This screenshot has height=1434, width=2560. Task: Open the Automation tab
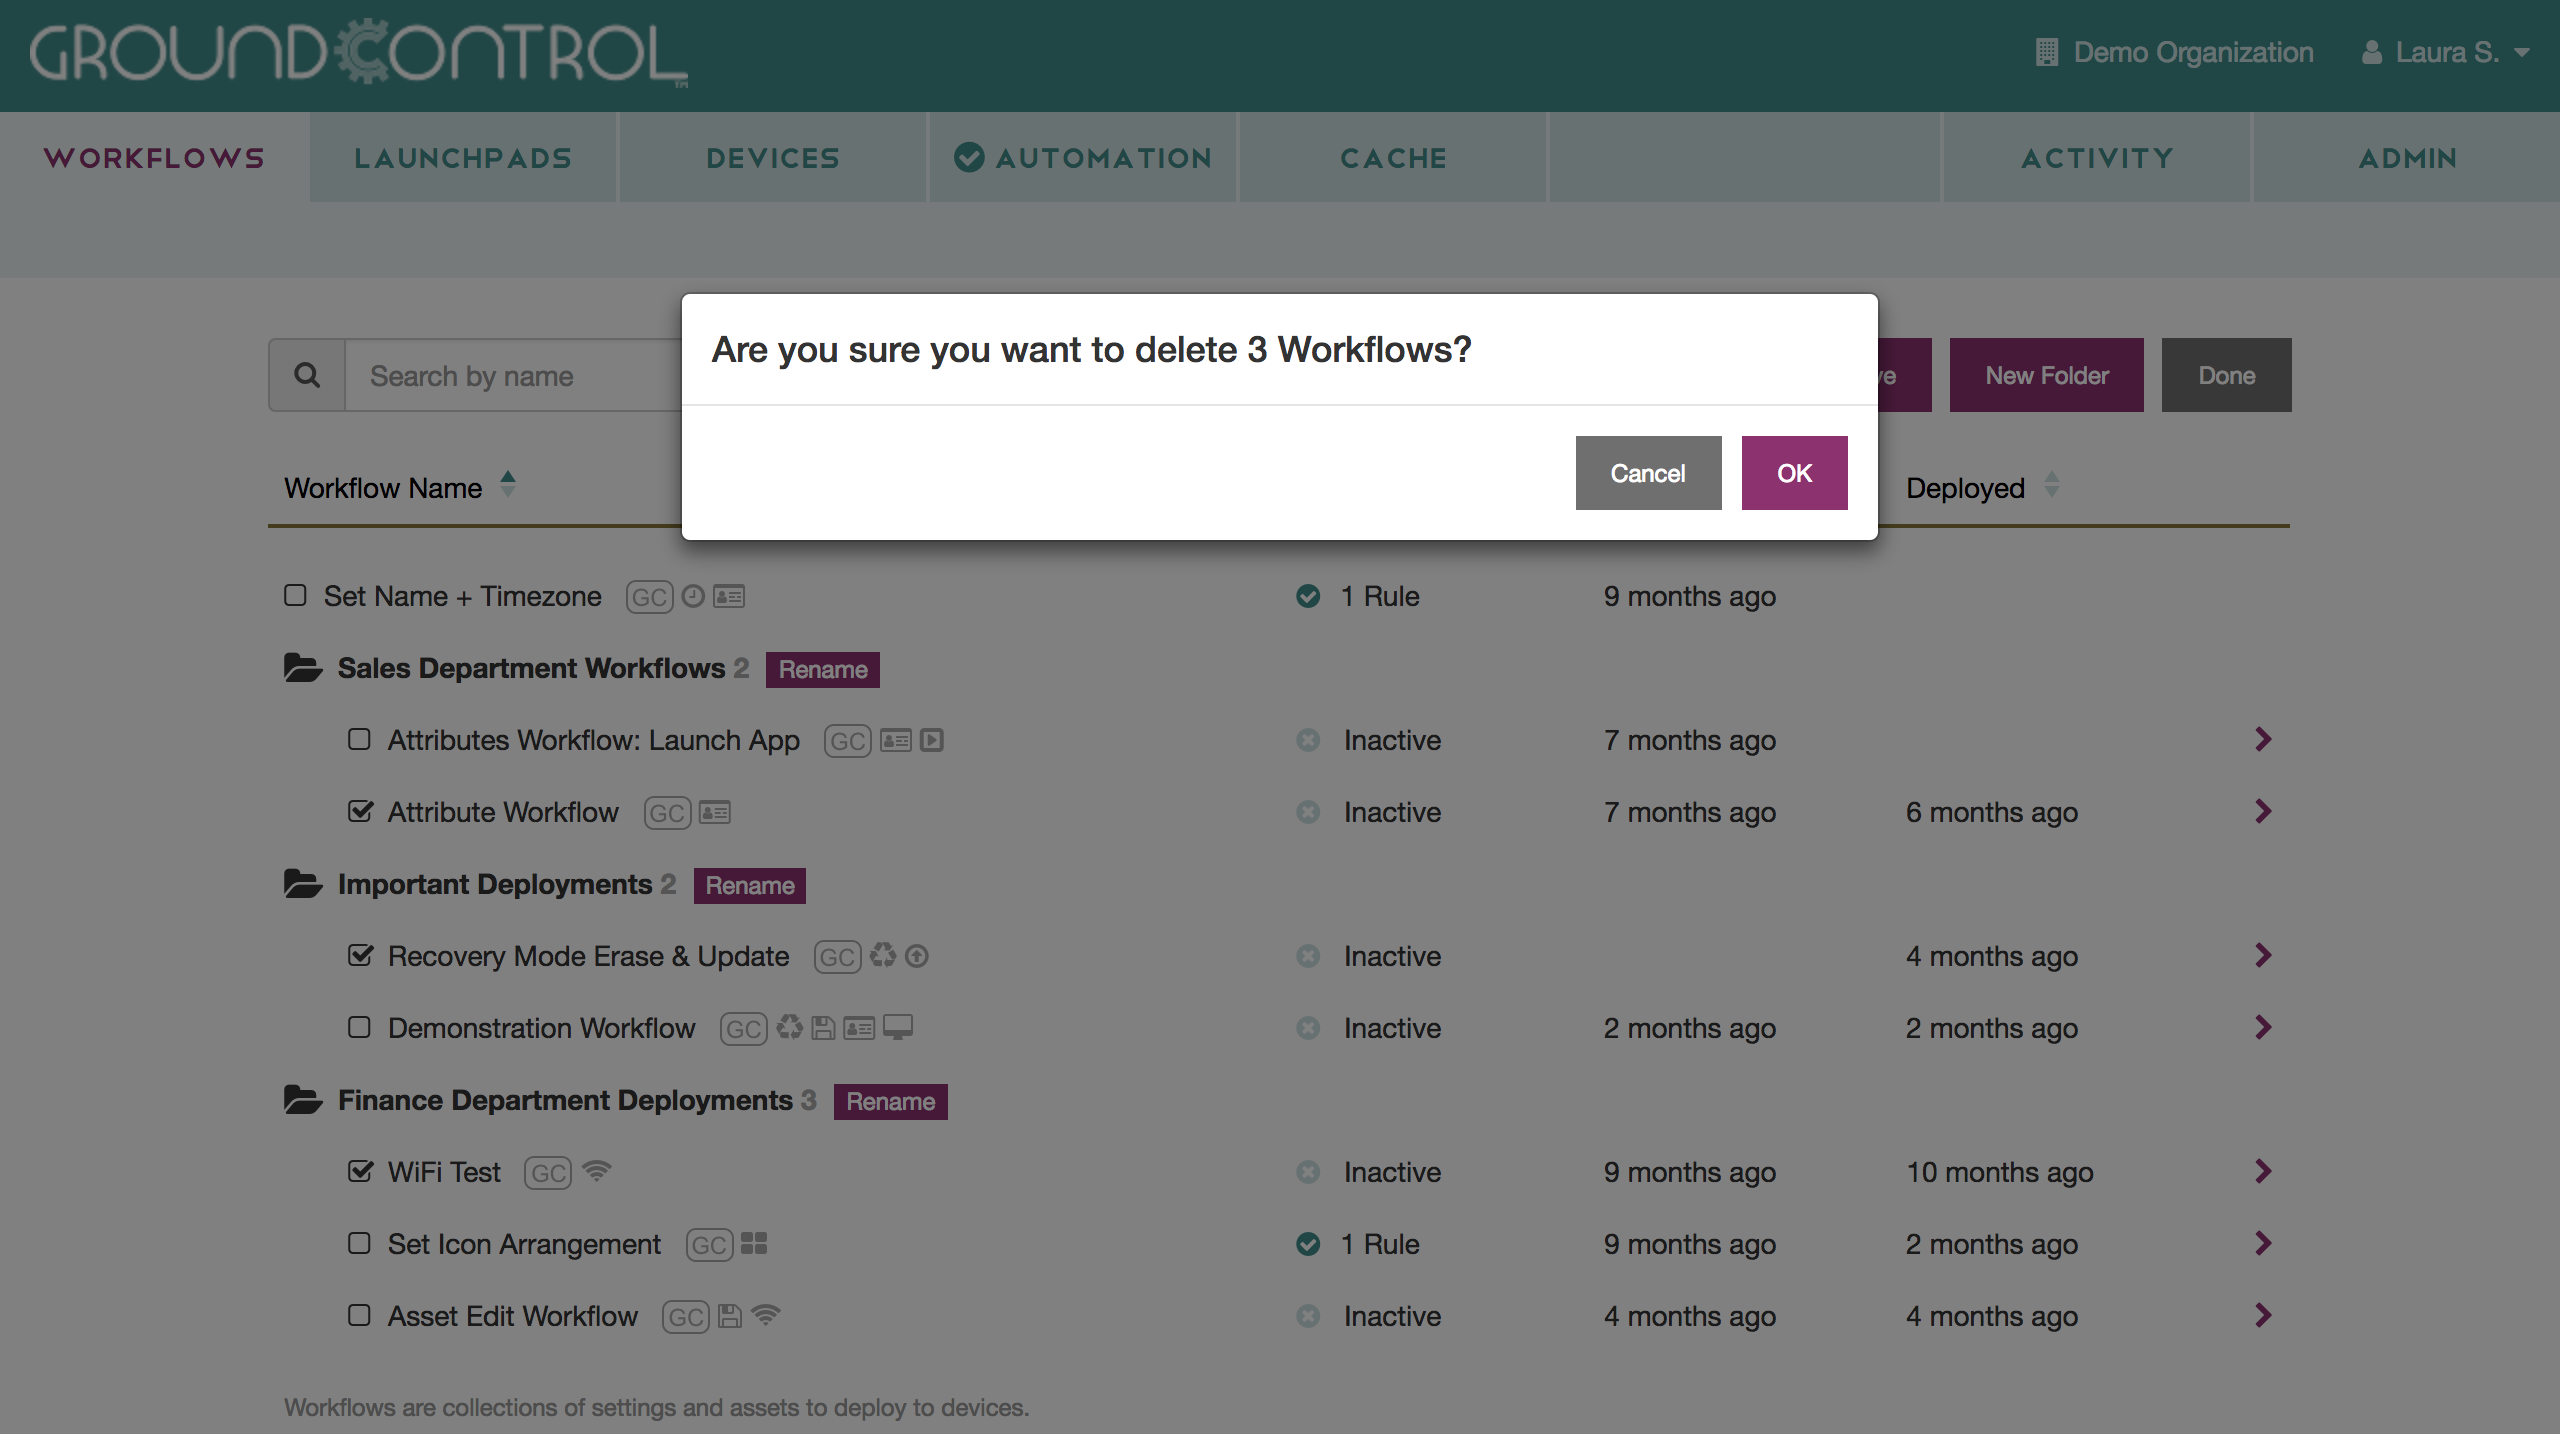[x=1083, y=158]
